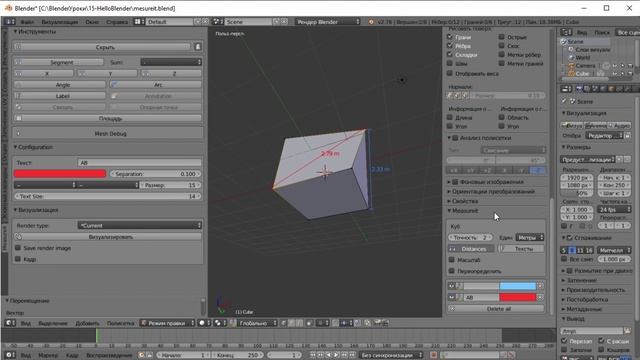Screen dimensions: 640x360
Task: Click Delete all in Measureit panel
Action: pyautogui.click(x=496, y=309)
